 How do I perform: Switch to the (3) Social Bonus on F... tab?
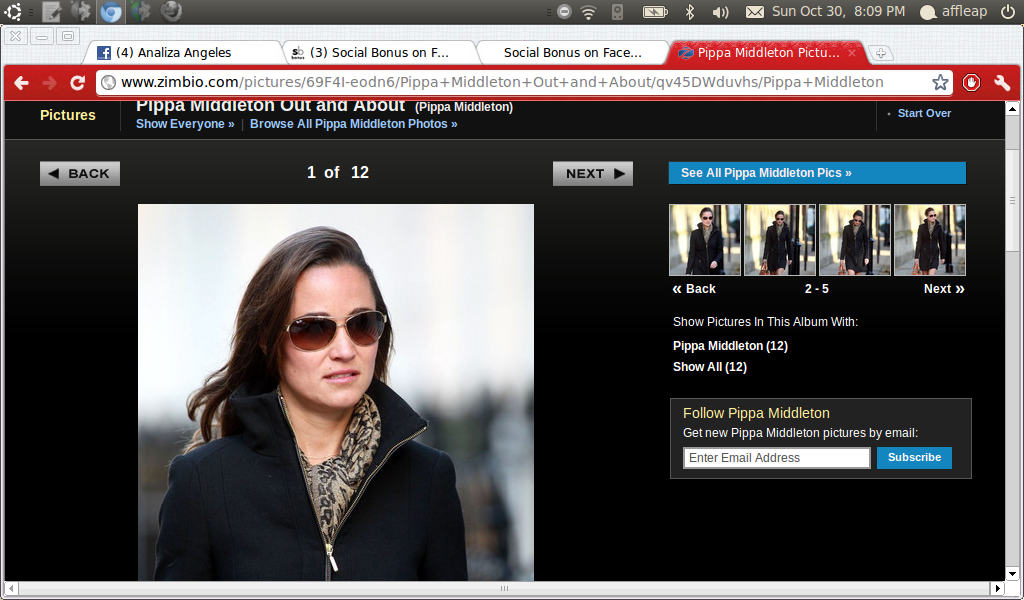tap(379, 53)
